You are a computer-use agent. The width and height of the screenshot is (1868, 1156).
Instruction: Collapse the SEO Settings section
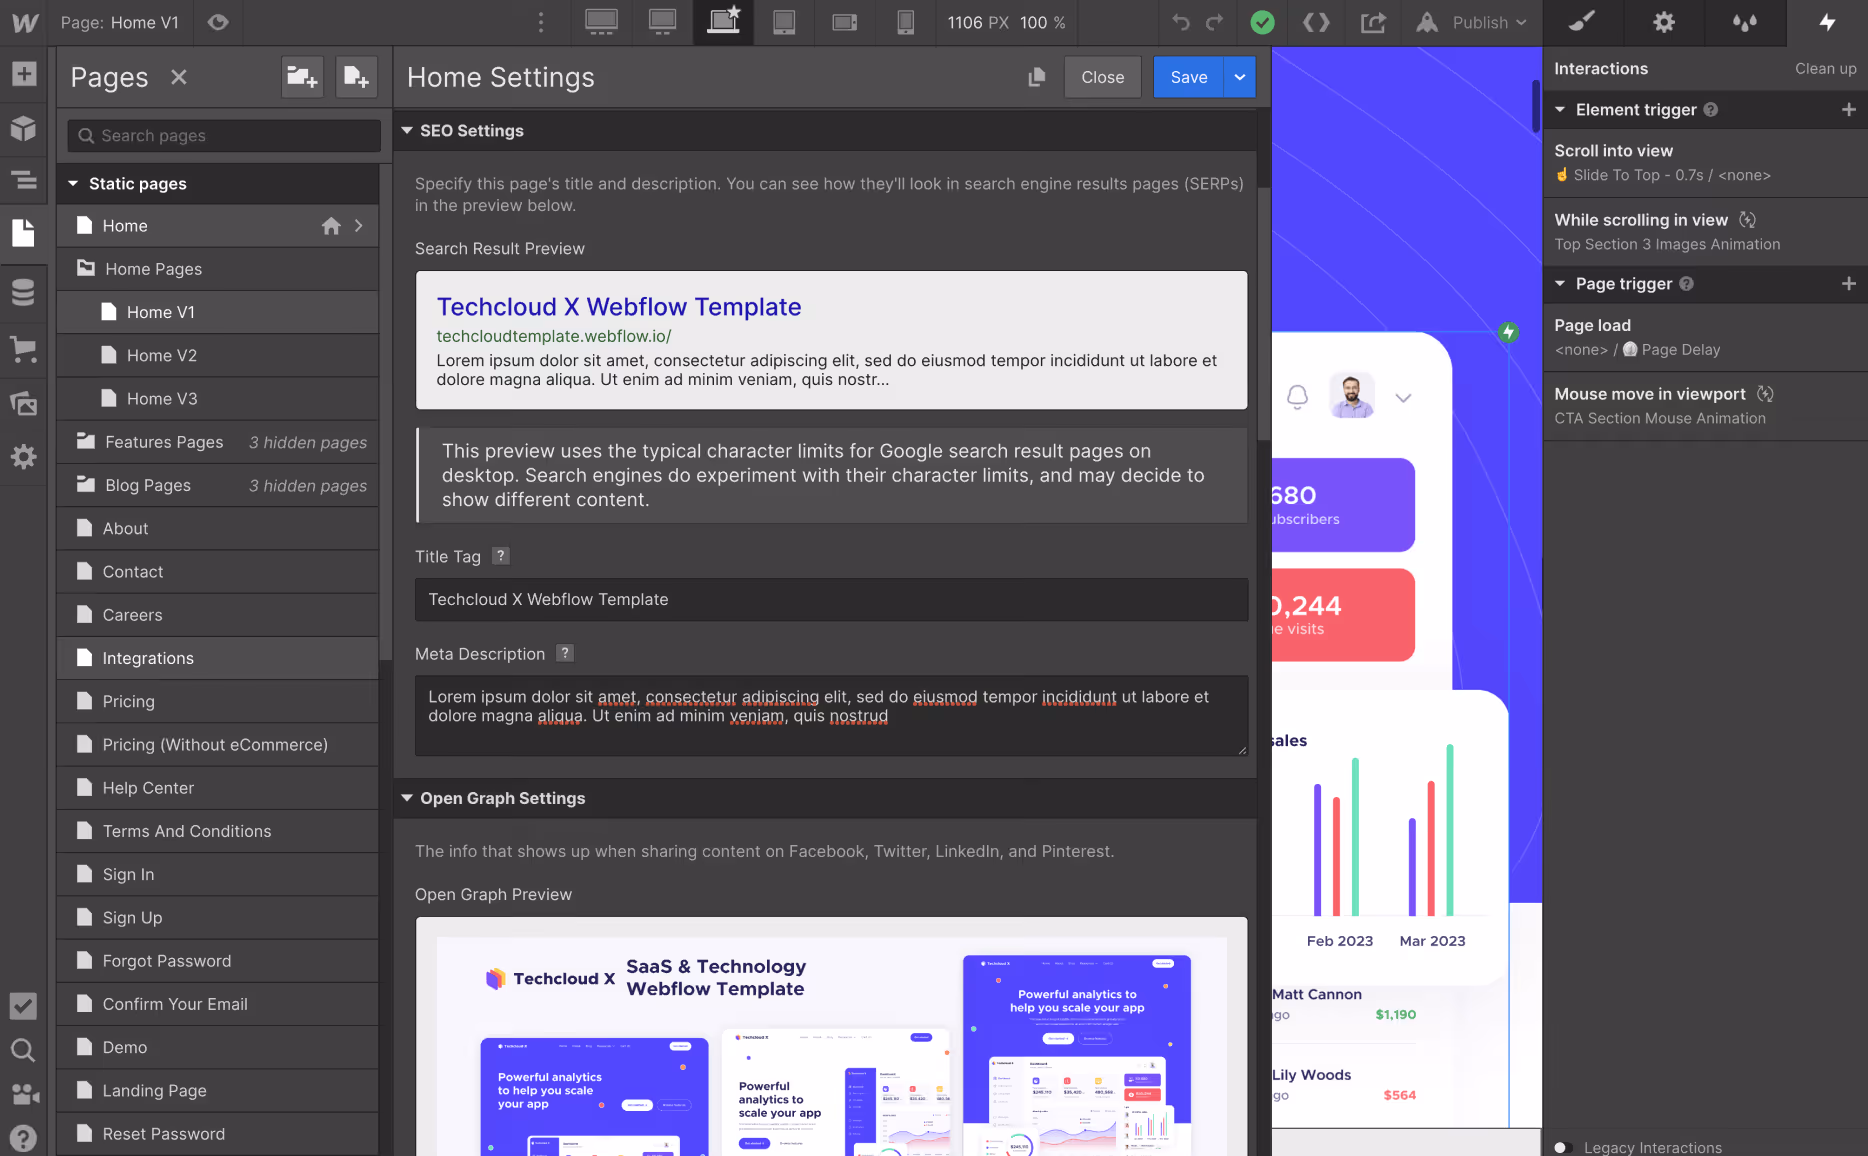(407, 130)
